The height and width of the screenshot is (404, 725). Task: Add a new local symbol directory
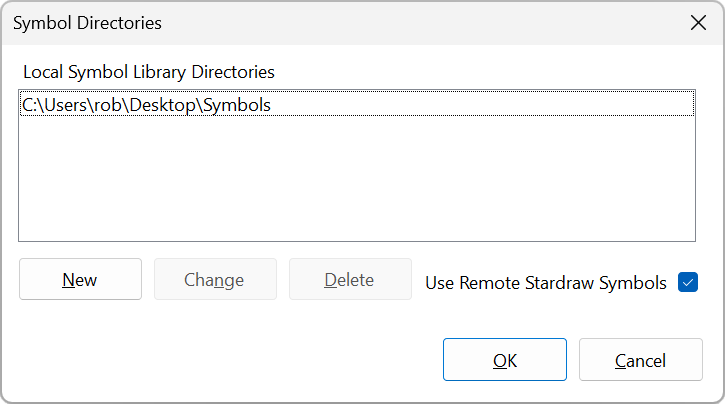[x=80, y=279]
